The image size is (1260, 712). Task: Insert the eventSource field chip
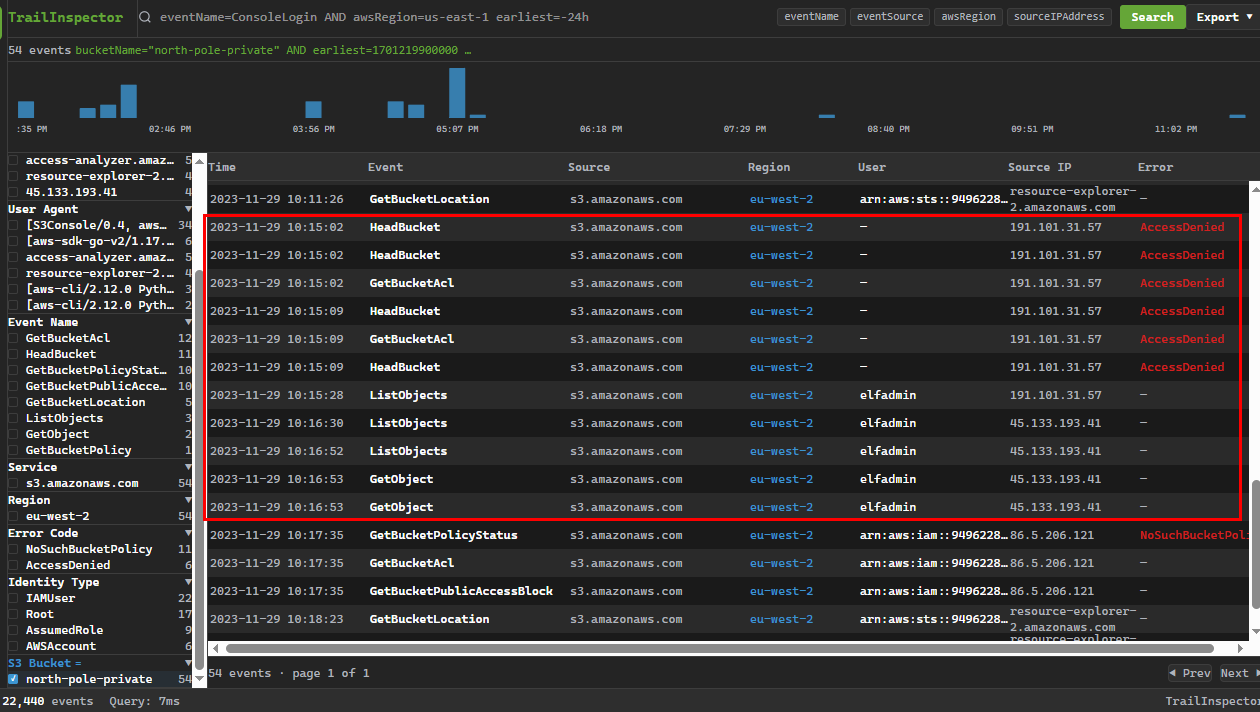coord(889,17)
